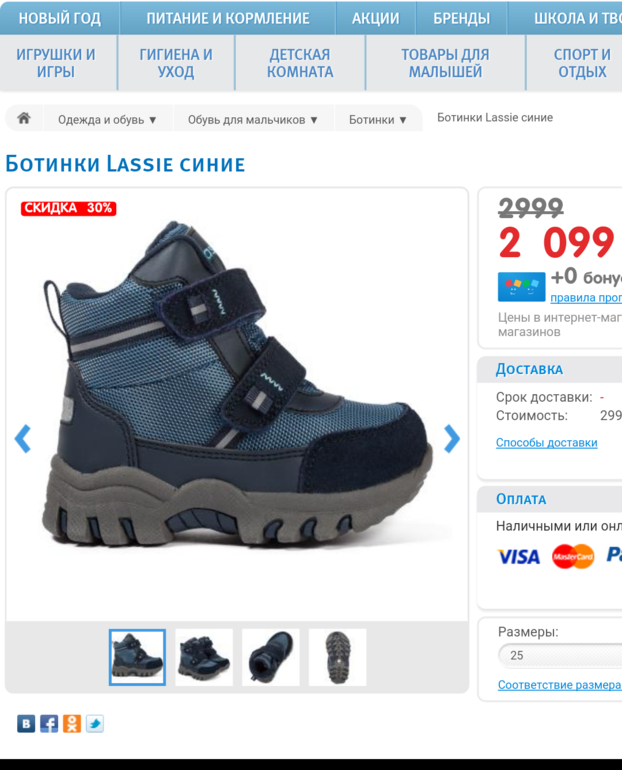This screenshot has height=770, width=622.
Task: Open Способы доставки link
Action: tap(546, 443)
